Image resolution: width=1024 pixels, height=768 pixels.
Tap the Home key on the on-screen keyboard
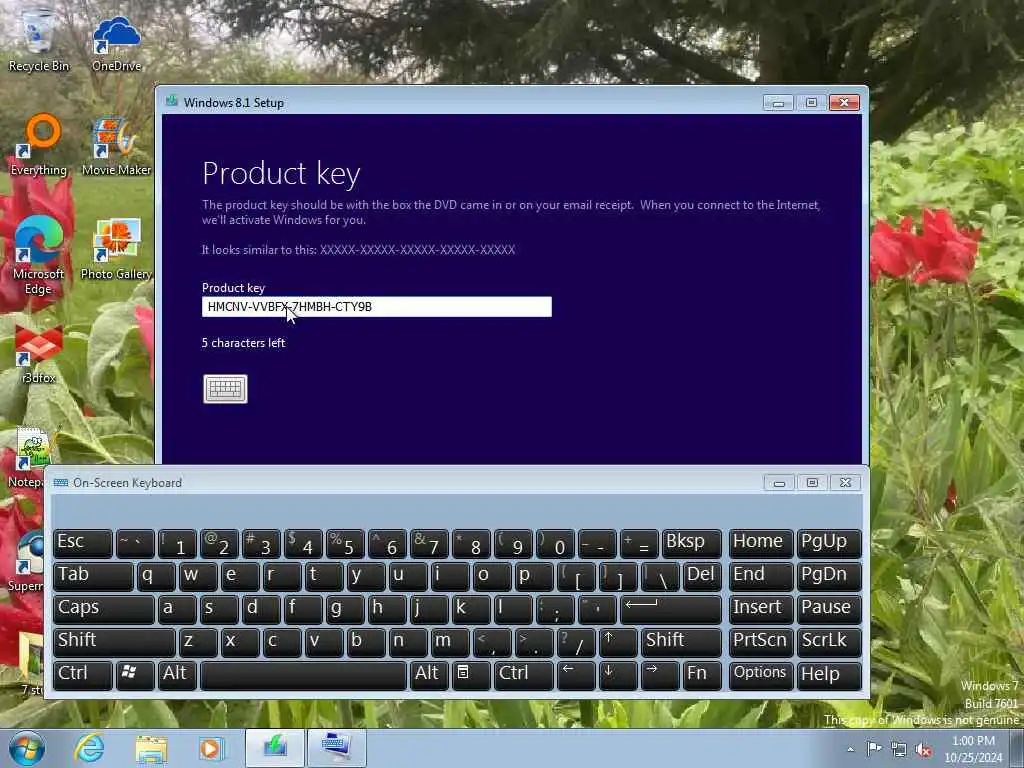(x=761, y=543)
